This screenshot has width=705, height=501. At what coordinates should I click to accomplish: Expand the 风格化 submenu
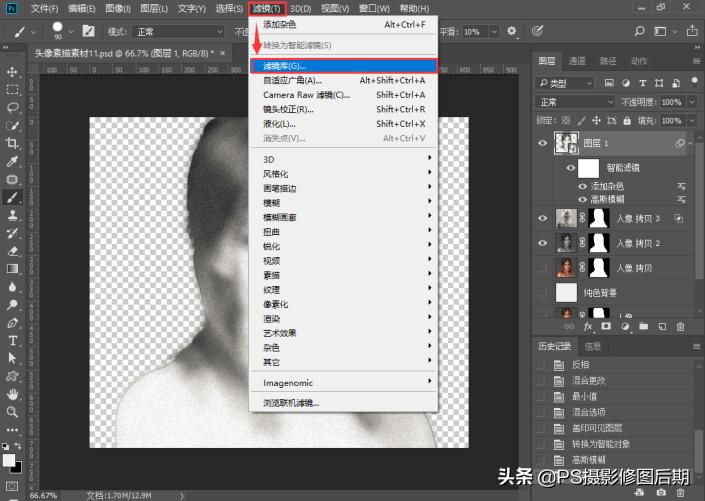pyautogui.click(x=344, y=174)
